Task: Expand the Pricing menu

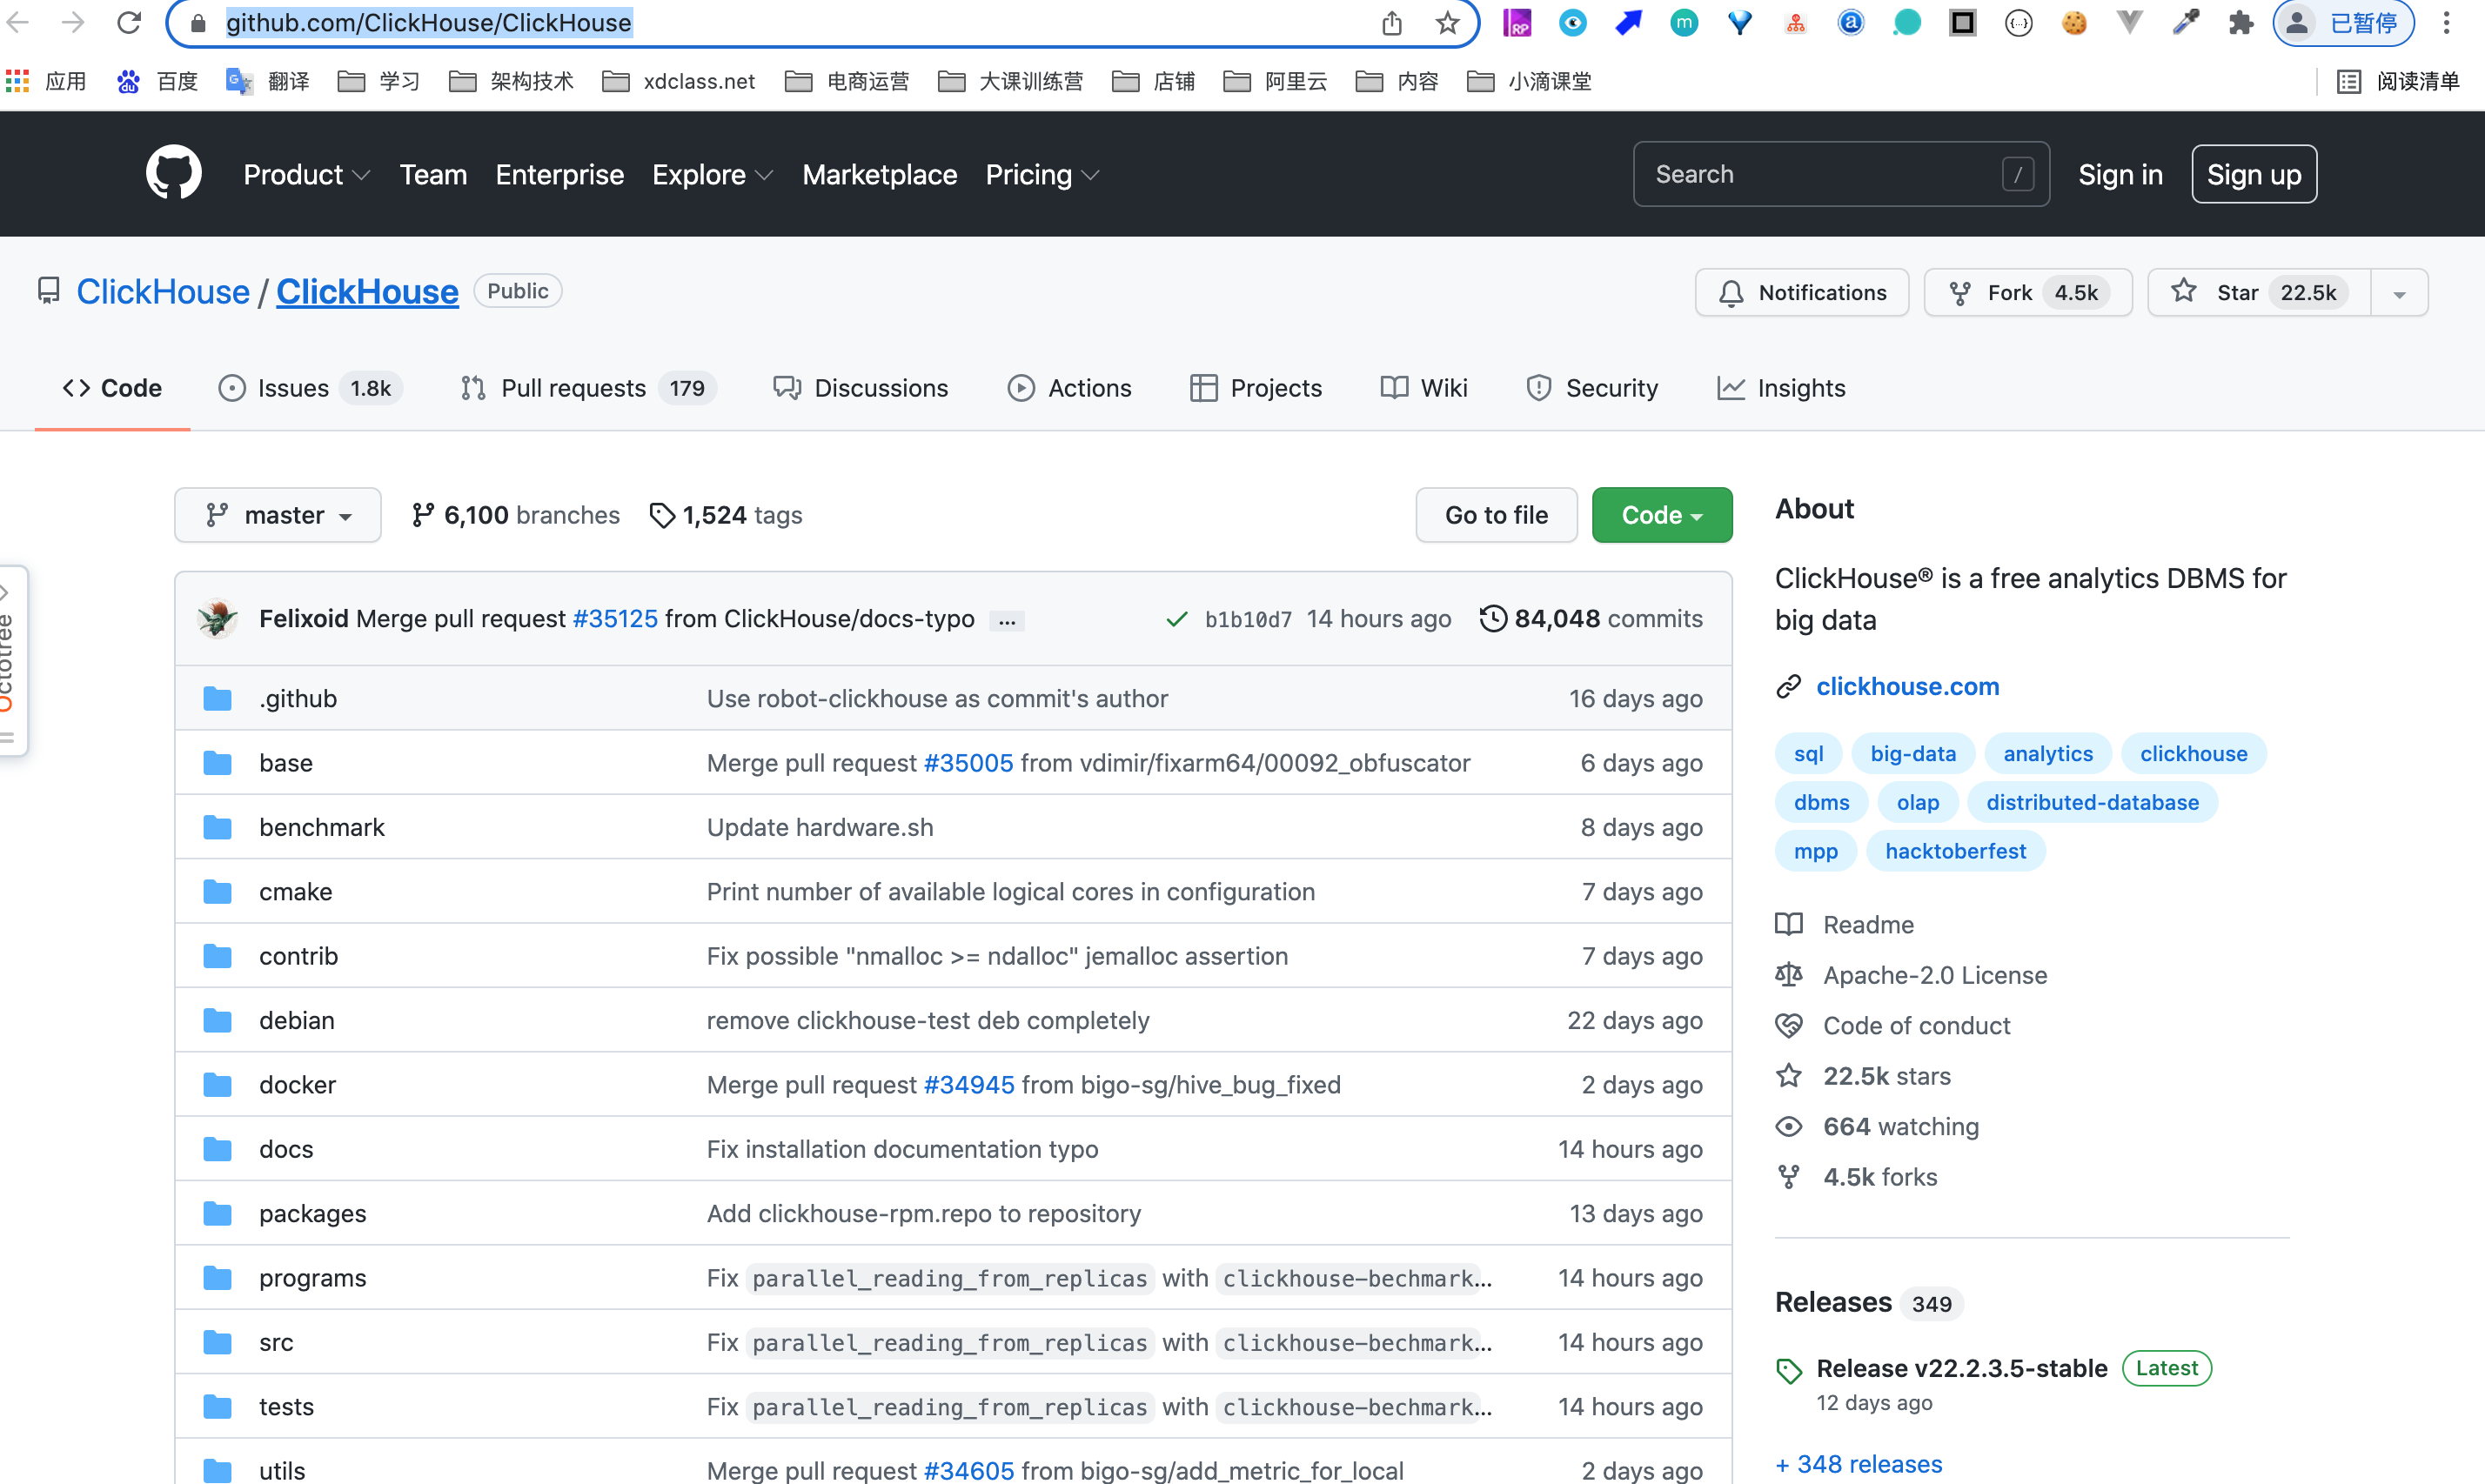Action: [x=1042, y=175]
